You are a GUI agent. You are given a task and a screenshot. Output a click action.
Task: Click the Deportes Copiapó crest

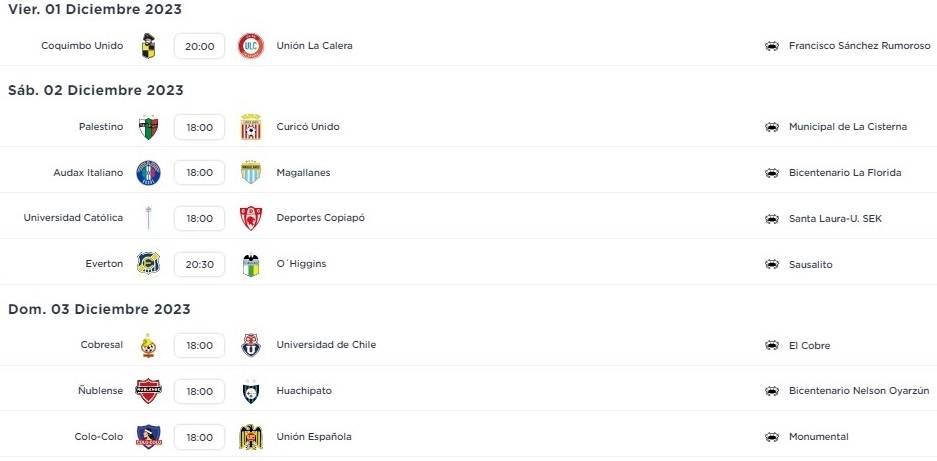pyautogui.click(x=250, y=219)
